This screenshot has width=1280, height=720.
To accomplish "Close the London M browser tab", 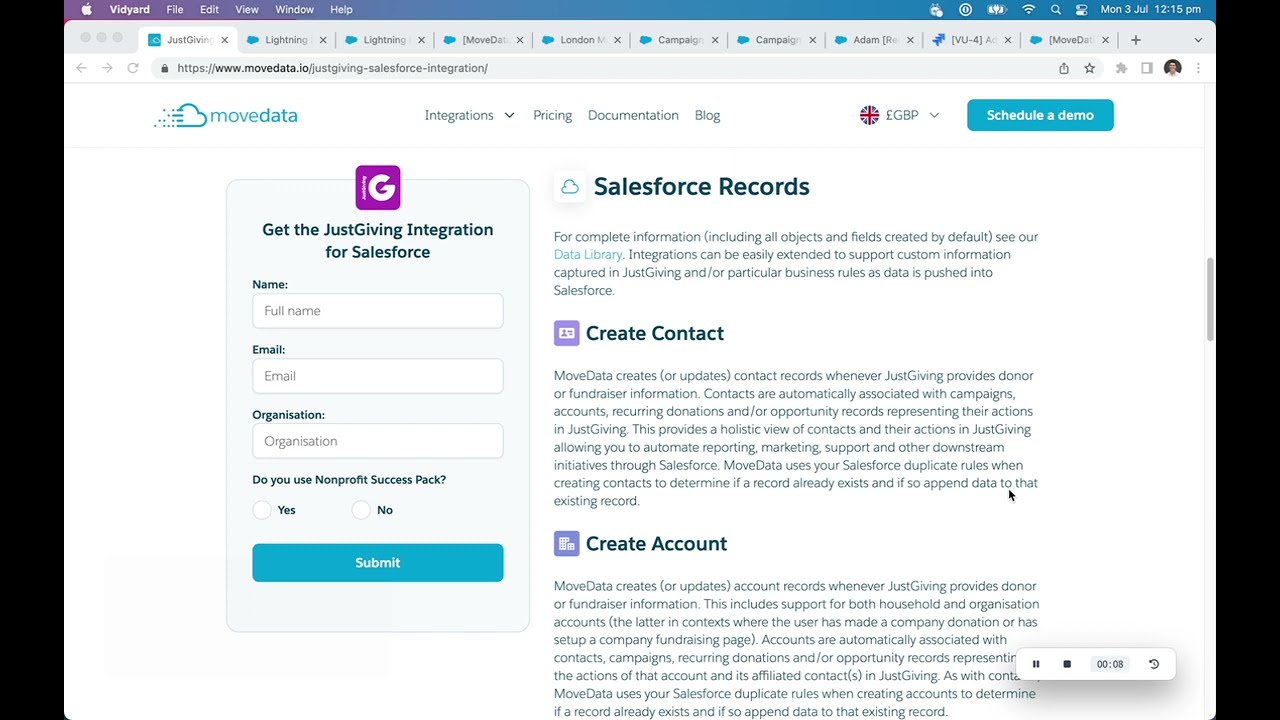I will click(617, 40).
